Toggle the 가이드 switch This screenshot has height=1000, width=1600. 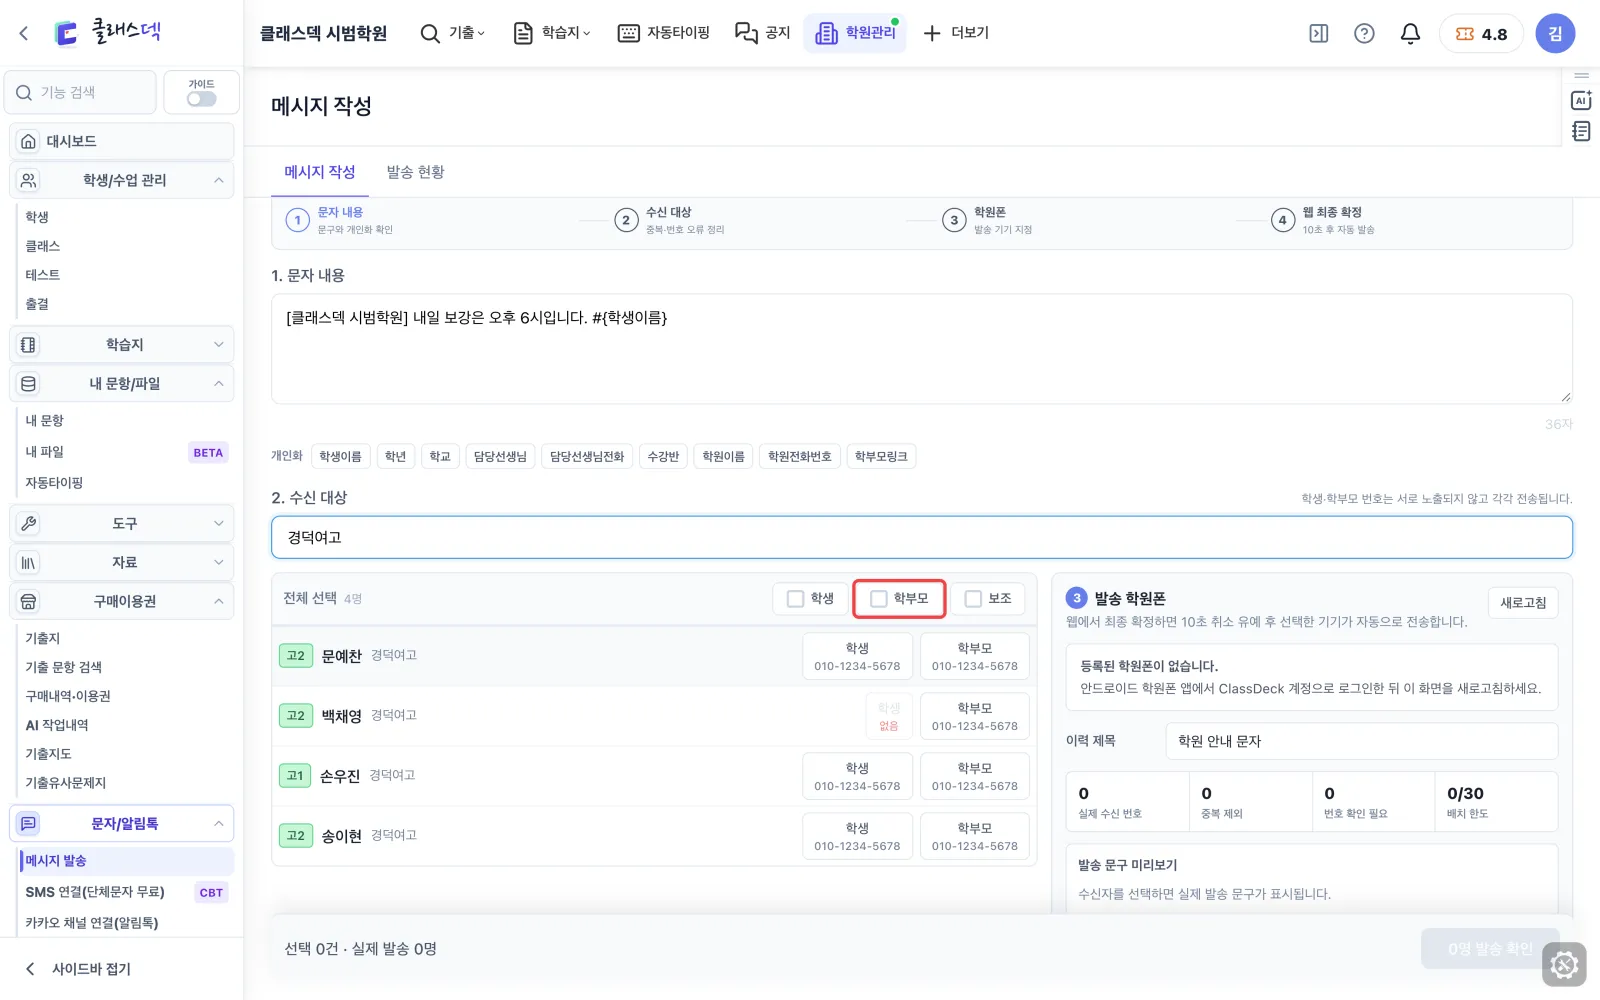201,99
